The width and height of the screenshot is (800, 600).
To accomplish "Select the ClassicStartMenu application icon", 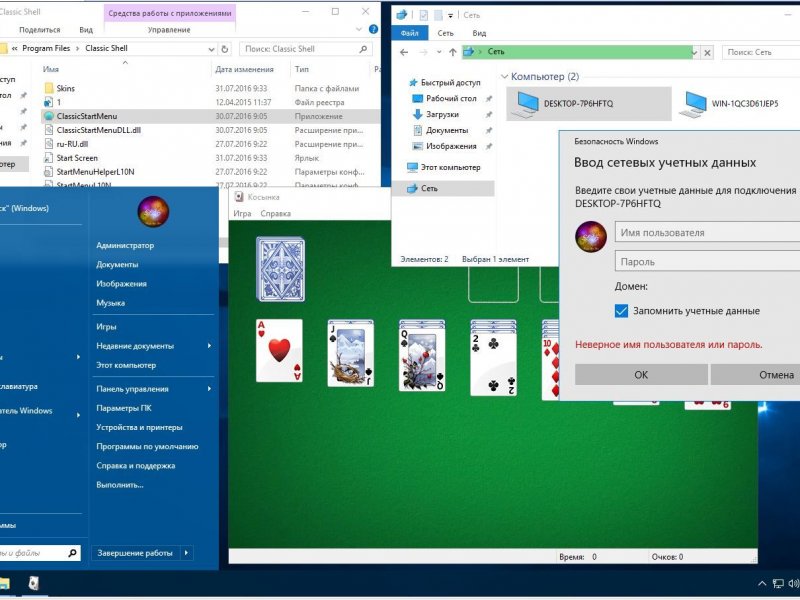I will (x=49, y=116).
